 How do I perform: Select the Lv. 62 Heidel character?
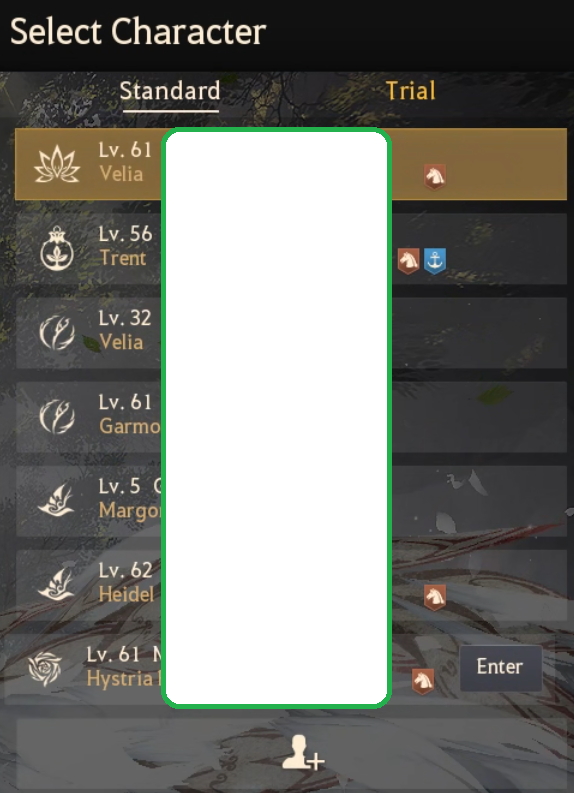pyautogui.click(x=291, y=585)
